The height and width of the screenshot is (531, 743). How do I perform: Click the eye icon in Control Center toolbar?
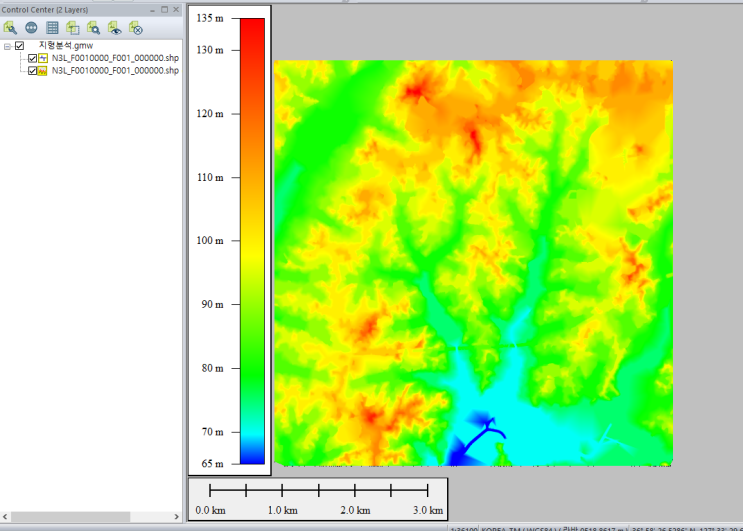(x=115, y=28)
